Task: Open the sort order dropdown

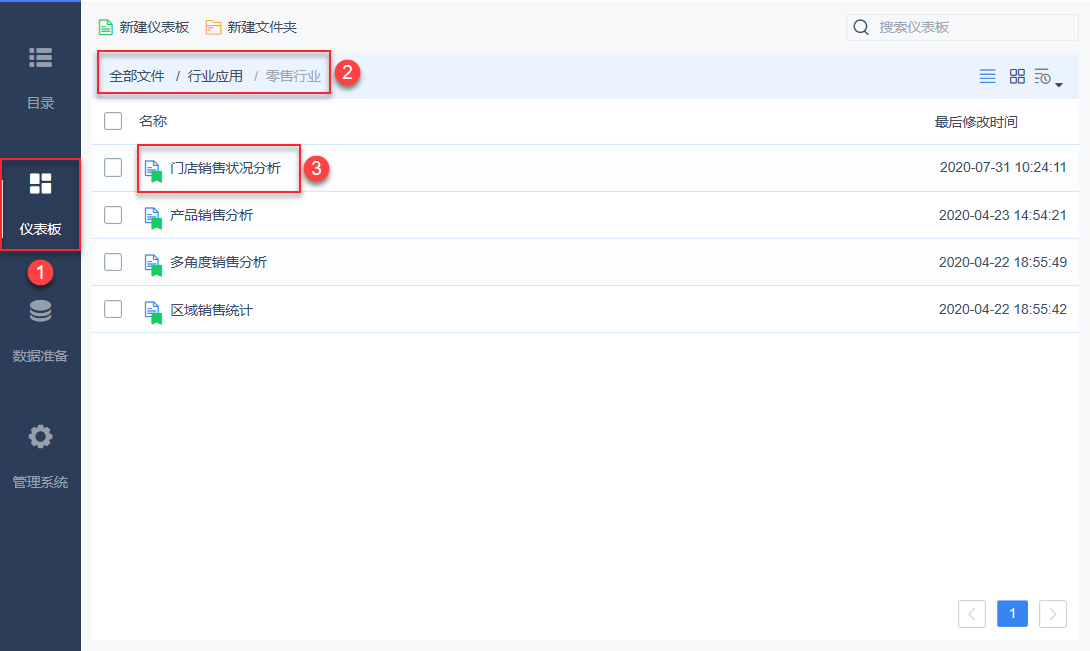Action: coord(1047,77)
